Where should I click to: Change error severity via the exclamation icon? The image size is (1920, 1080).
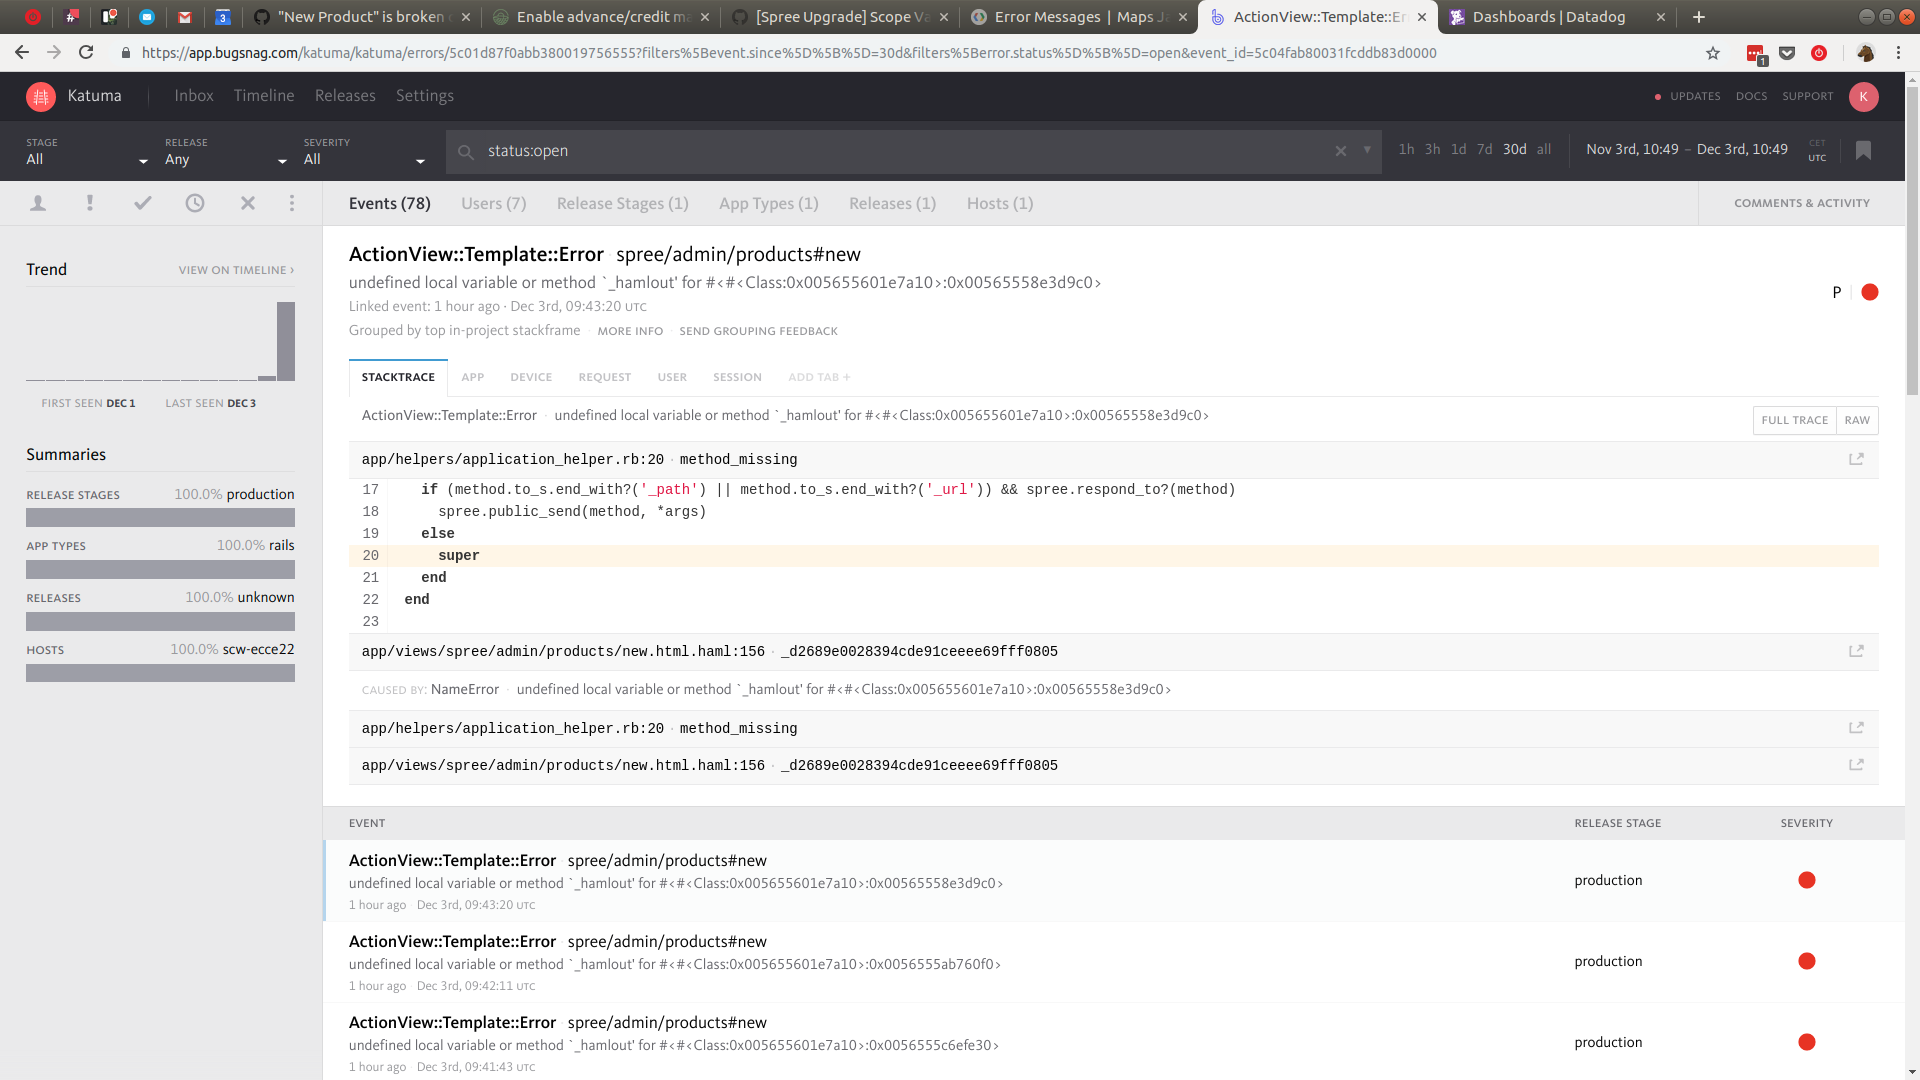coord(90,202)
